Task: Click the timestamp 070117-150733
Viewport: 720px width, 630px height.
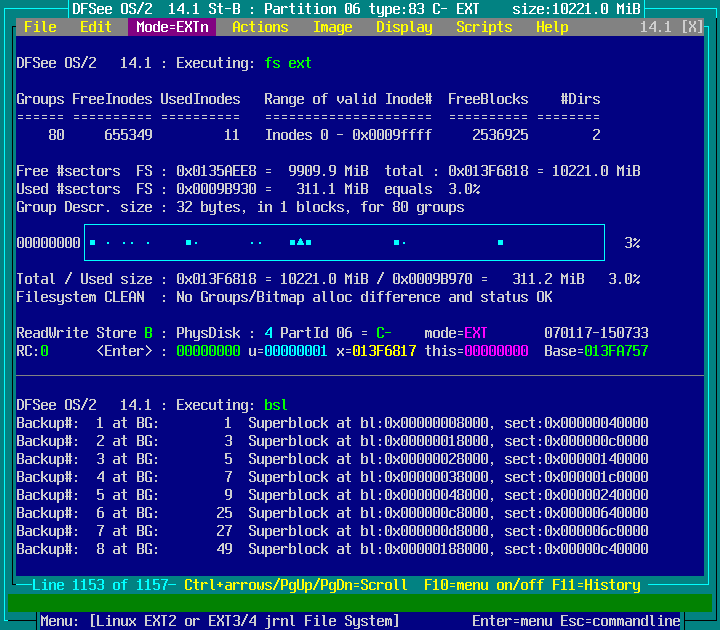Action: (596, 333)
